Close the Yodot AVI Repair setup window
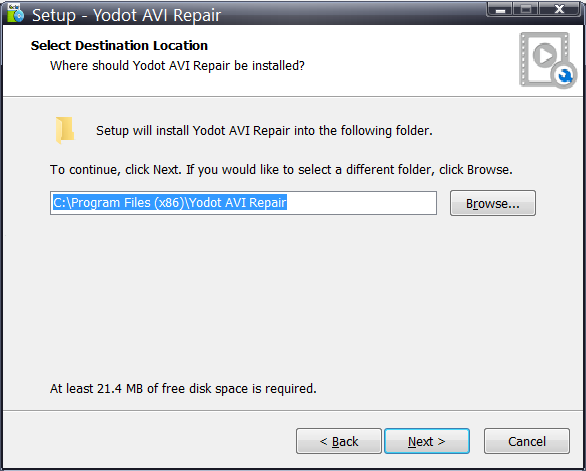This screenshot has height=471, width=586. point(559,9)
